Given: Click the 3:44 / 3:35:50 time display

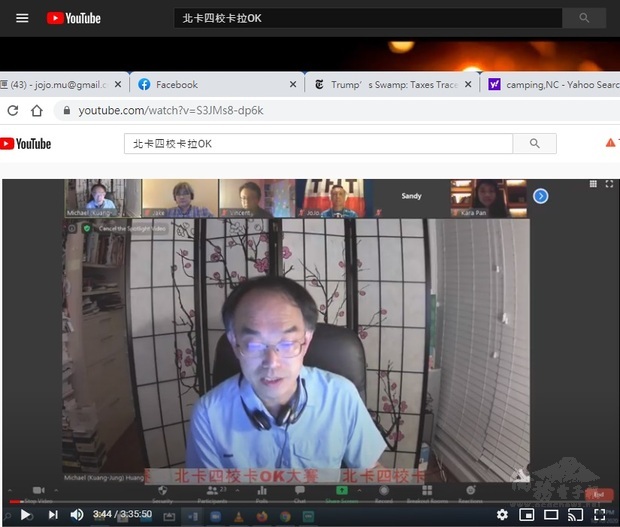Looking at the screenshot, I should (122, 514).
